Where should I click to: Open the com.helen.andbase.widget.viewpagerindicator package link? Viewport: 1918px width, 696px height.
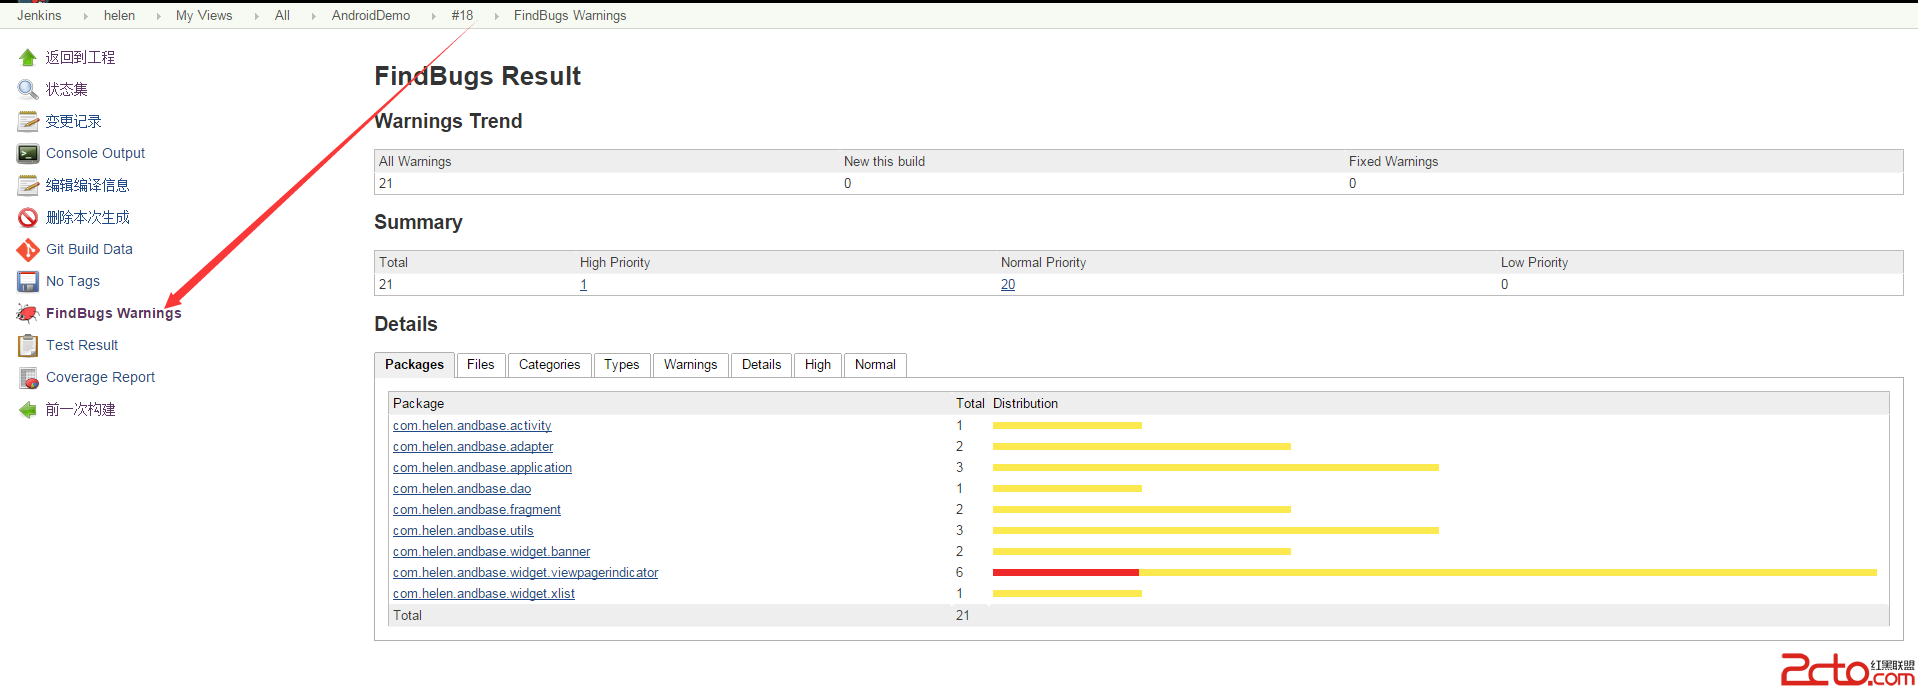(525, 573)
